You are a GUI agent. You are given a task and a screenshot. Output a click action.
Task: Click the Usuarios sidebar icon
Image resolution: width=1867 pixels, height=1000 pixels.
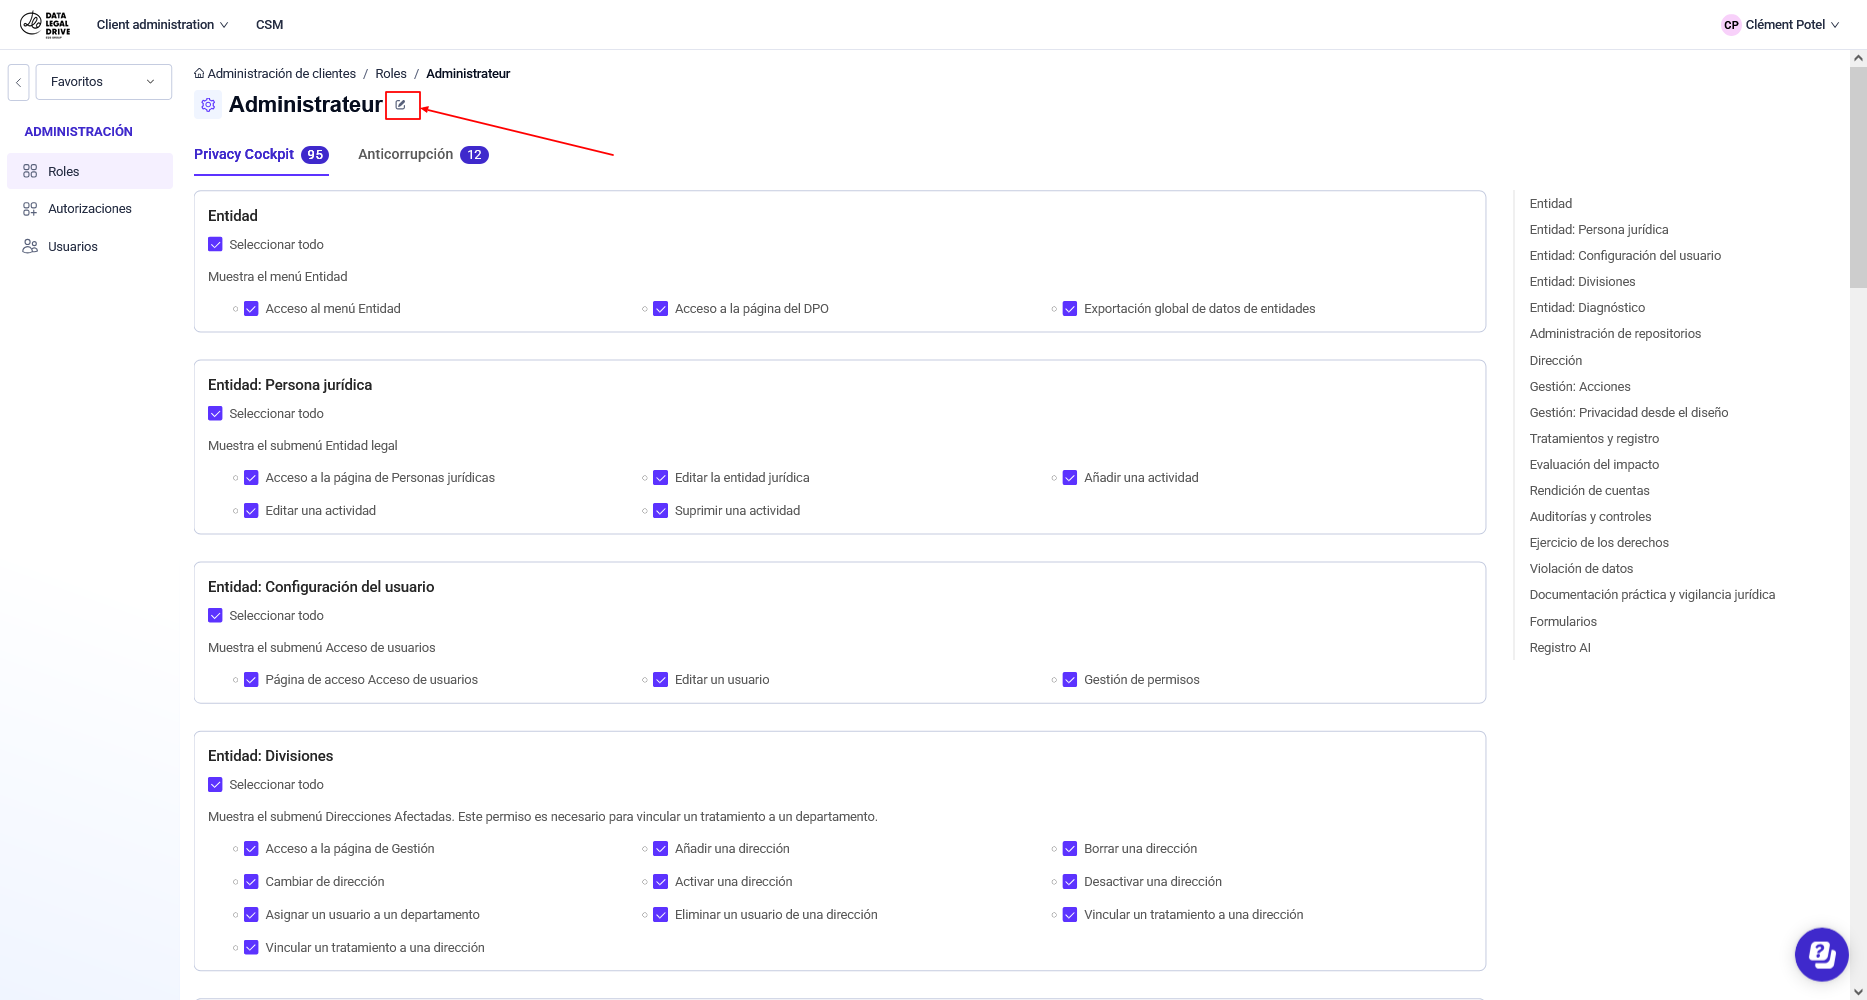tap(30, 246)
